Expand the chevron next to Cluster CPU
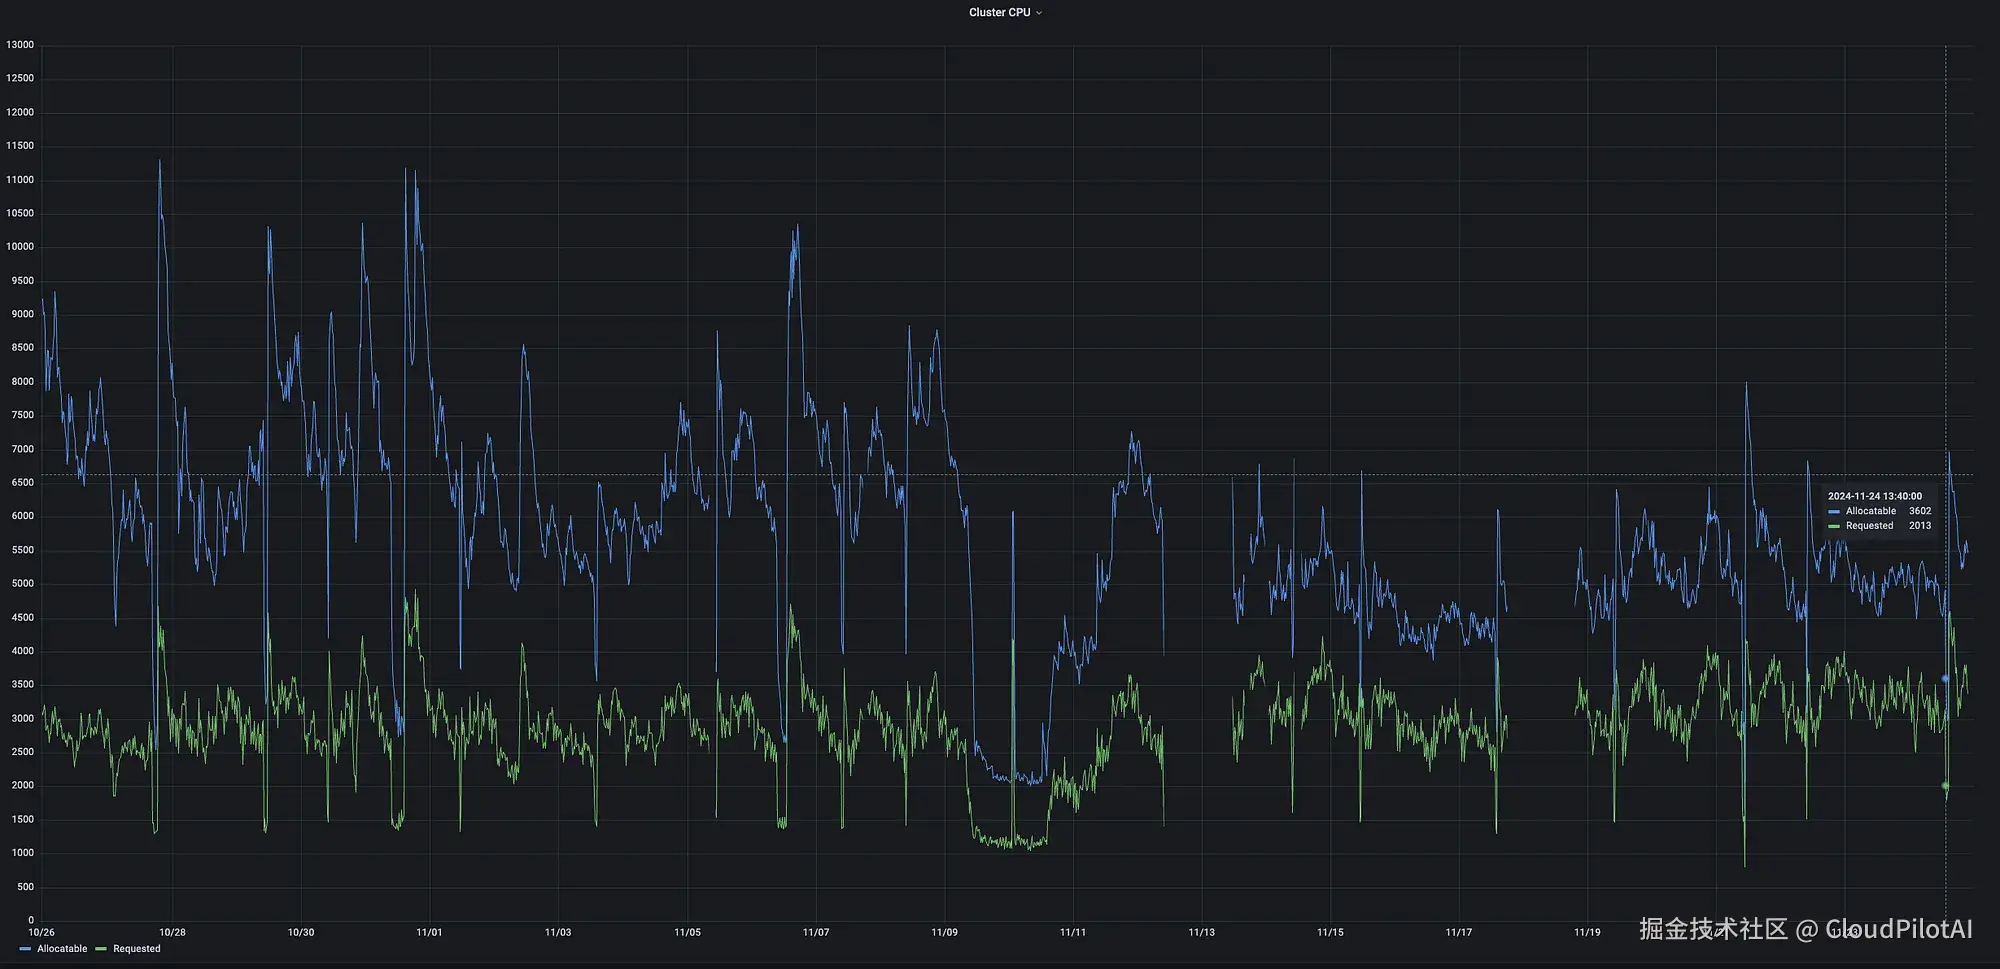Screen dimensions: 2000x969 click(x=1039, y=13)
